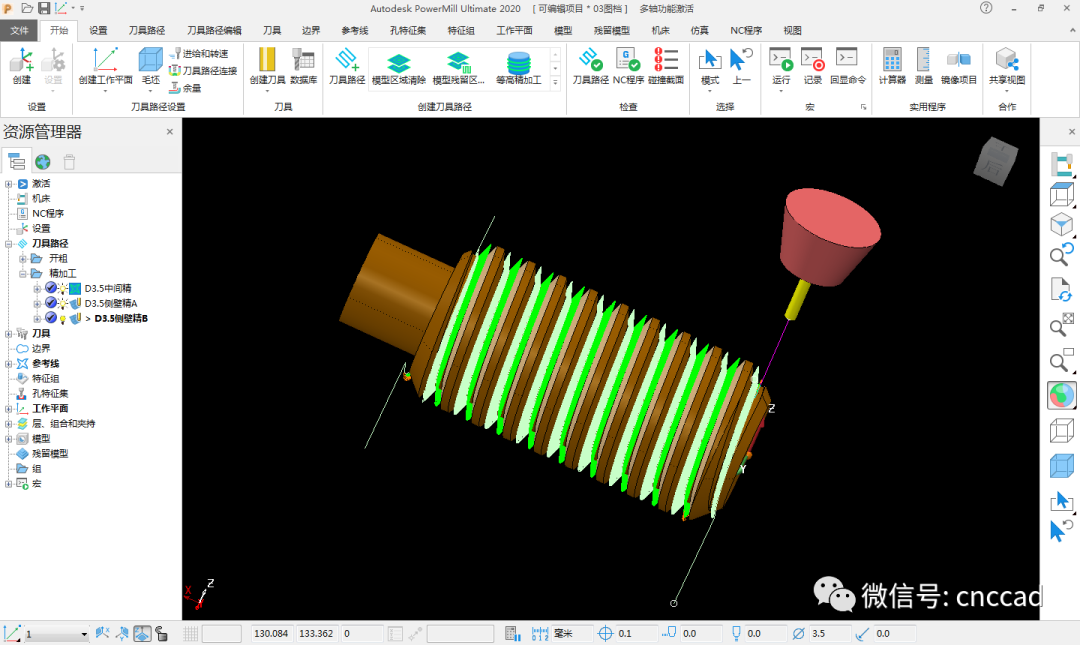The image size is (1080, 645).
Task: Open the 数据库 tool database
Action: (303, 66)
